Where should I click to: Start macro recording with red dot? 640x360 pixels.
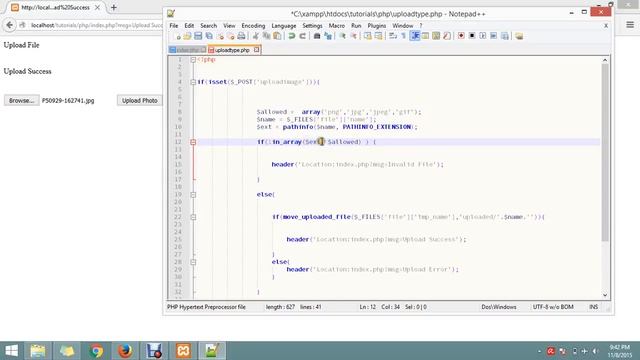coord(461,36)
